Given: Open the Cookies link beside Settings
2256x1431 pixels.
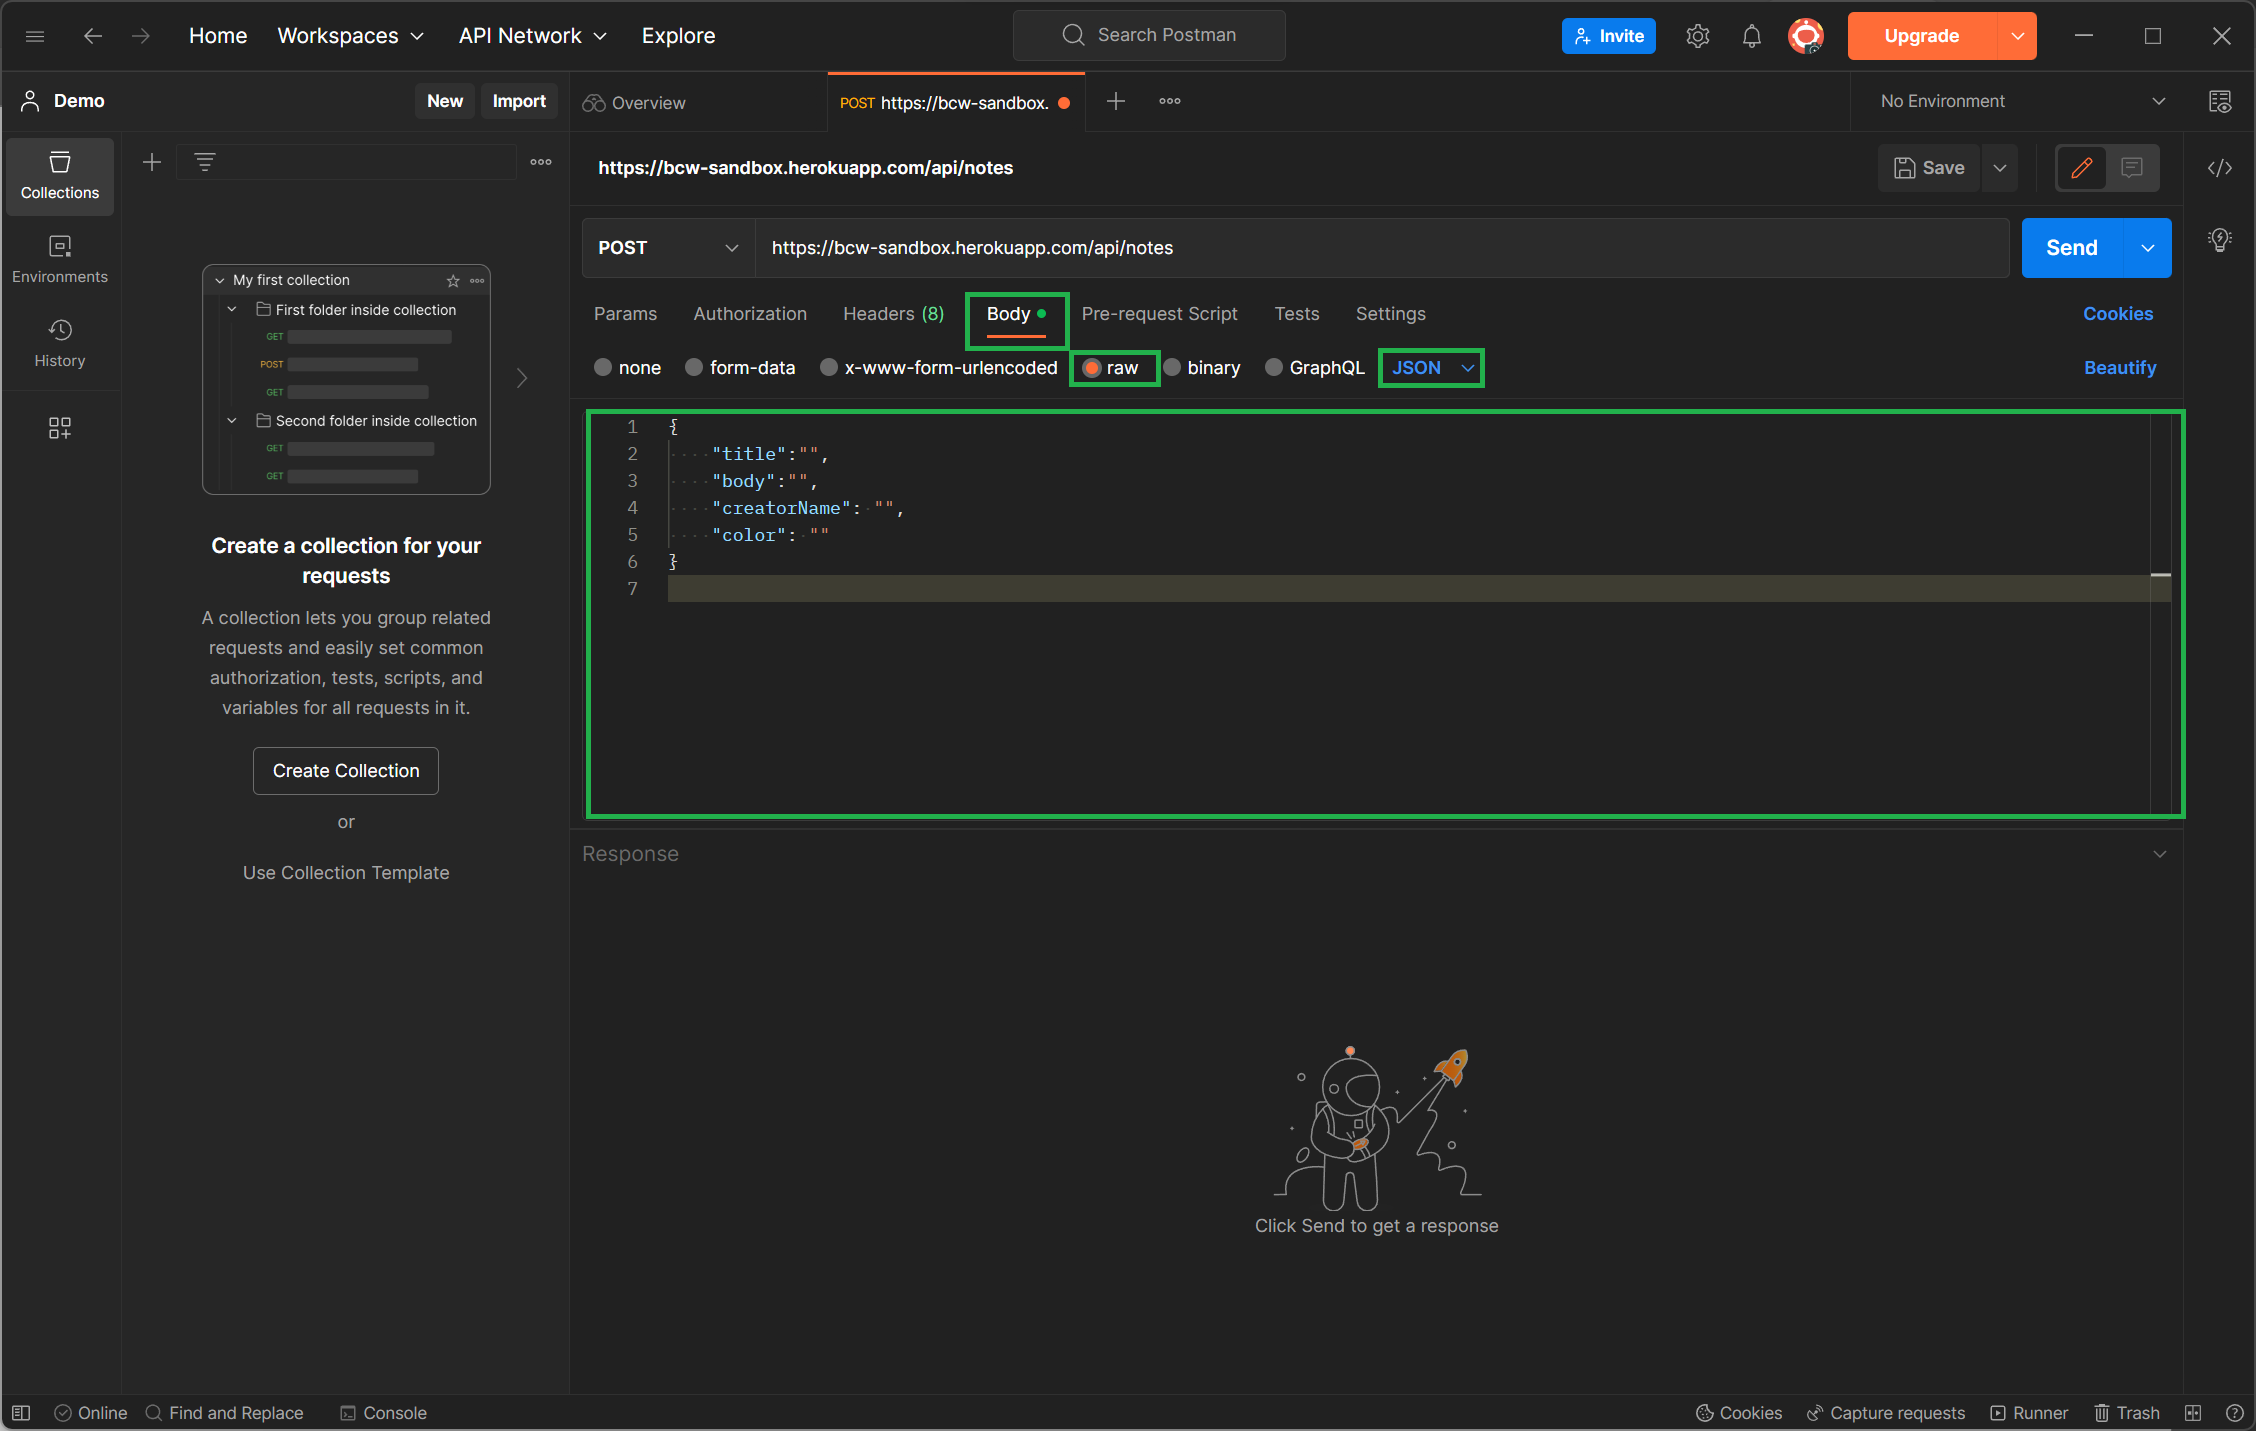Looking at the screenshot, I should tap(2118, 314).
